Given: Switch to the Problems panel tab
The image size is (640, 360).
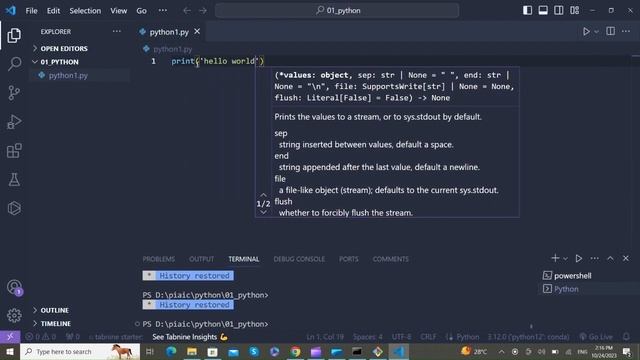Looking at the screenshot, I should (x=158, y=259).
